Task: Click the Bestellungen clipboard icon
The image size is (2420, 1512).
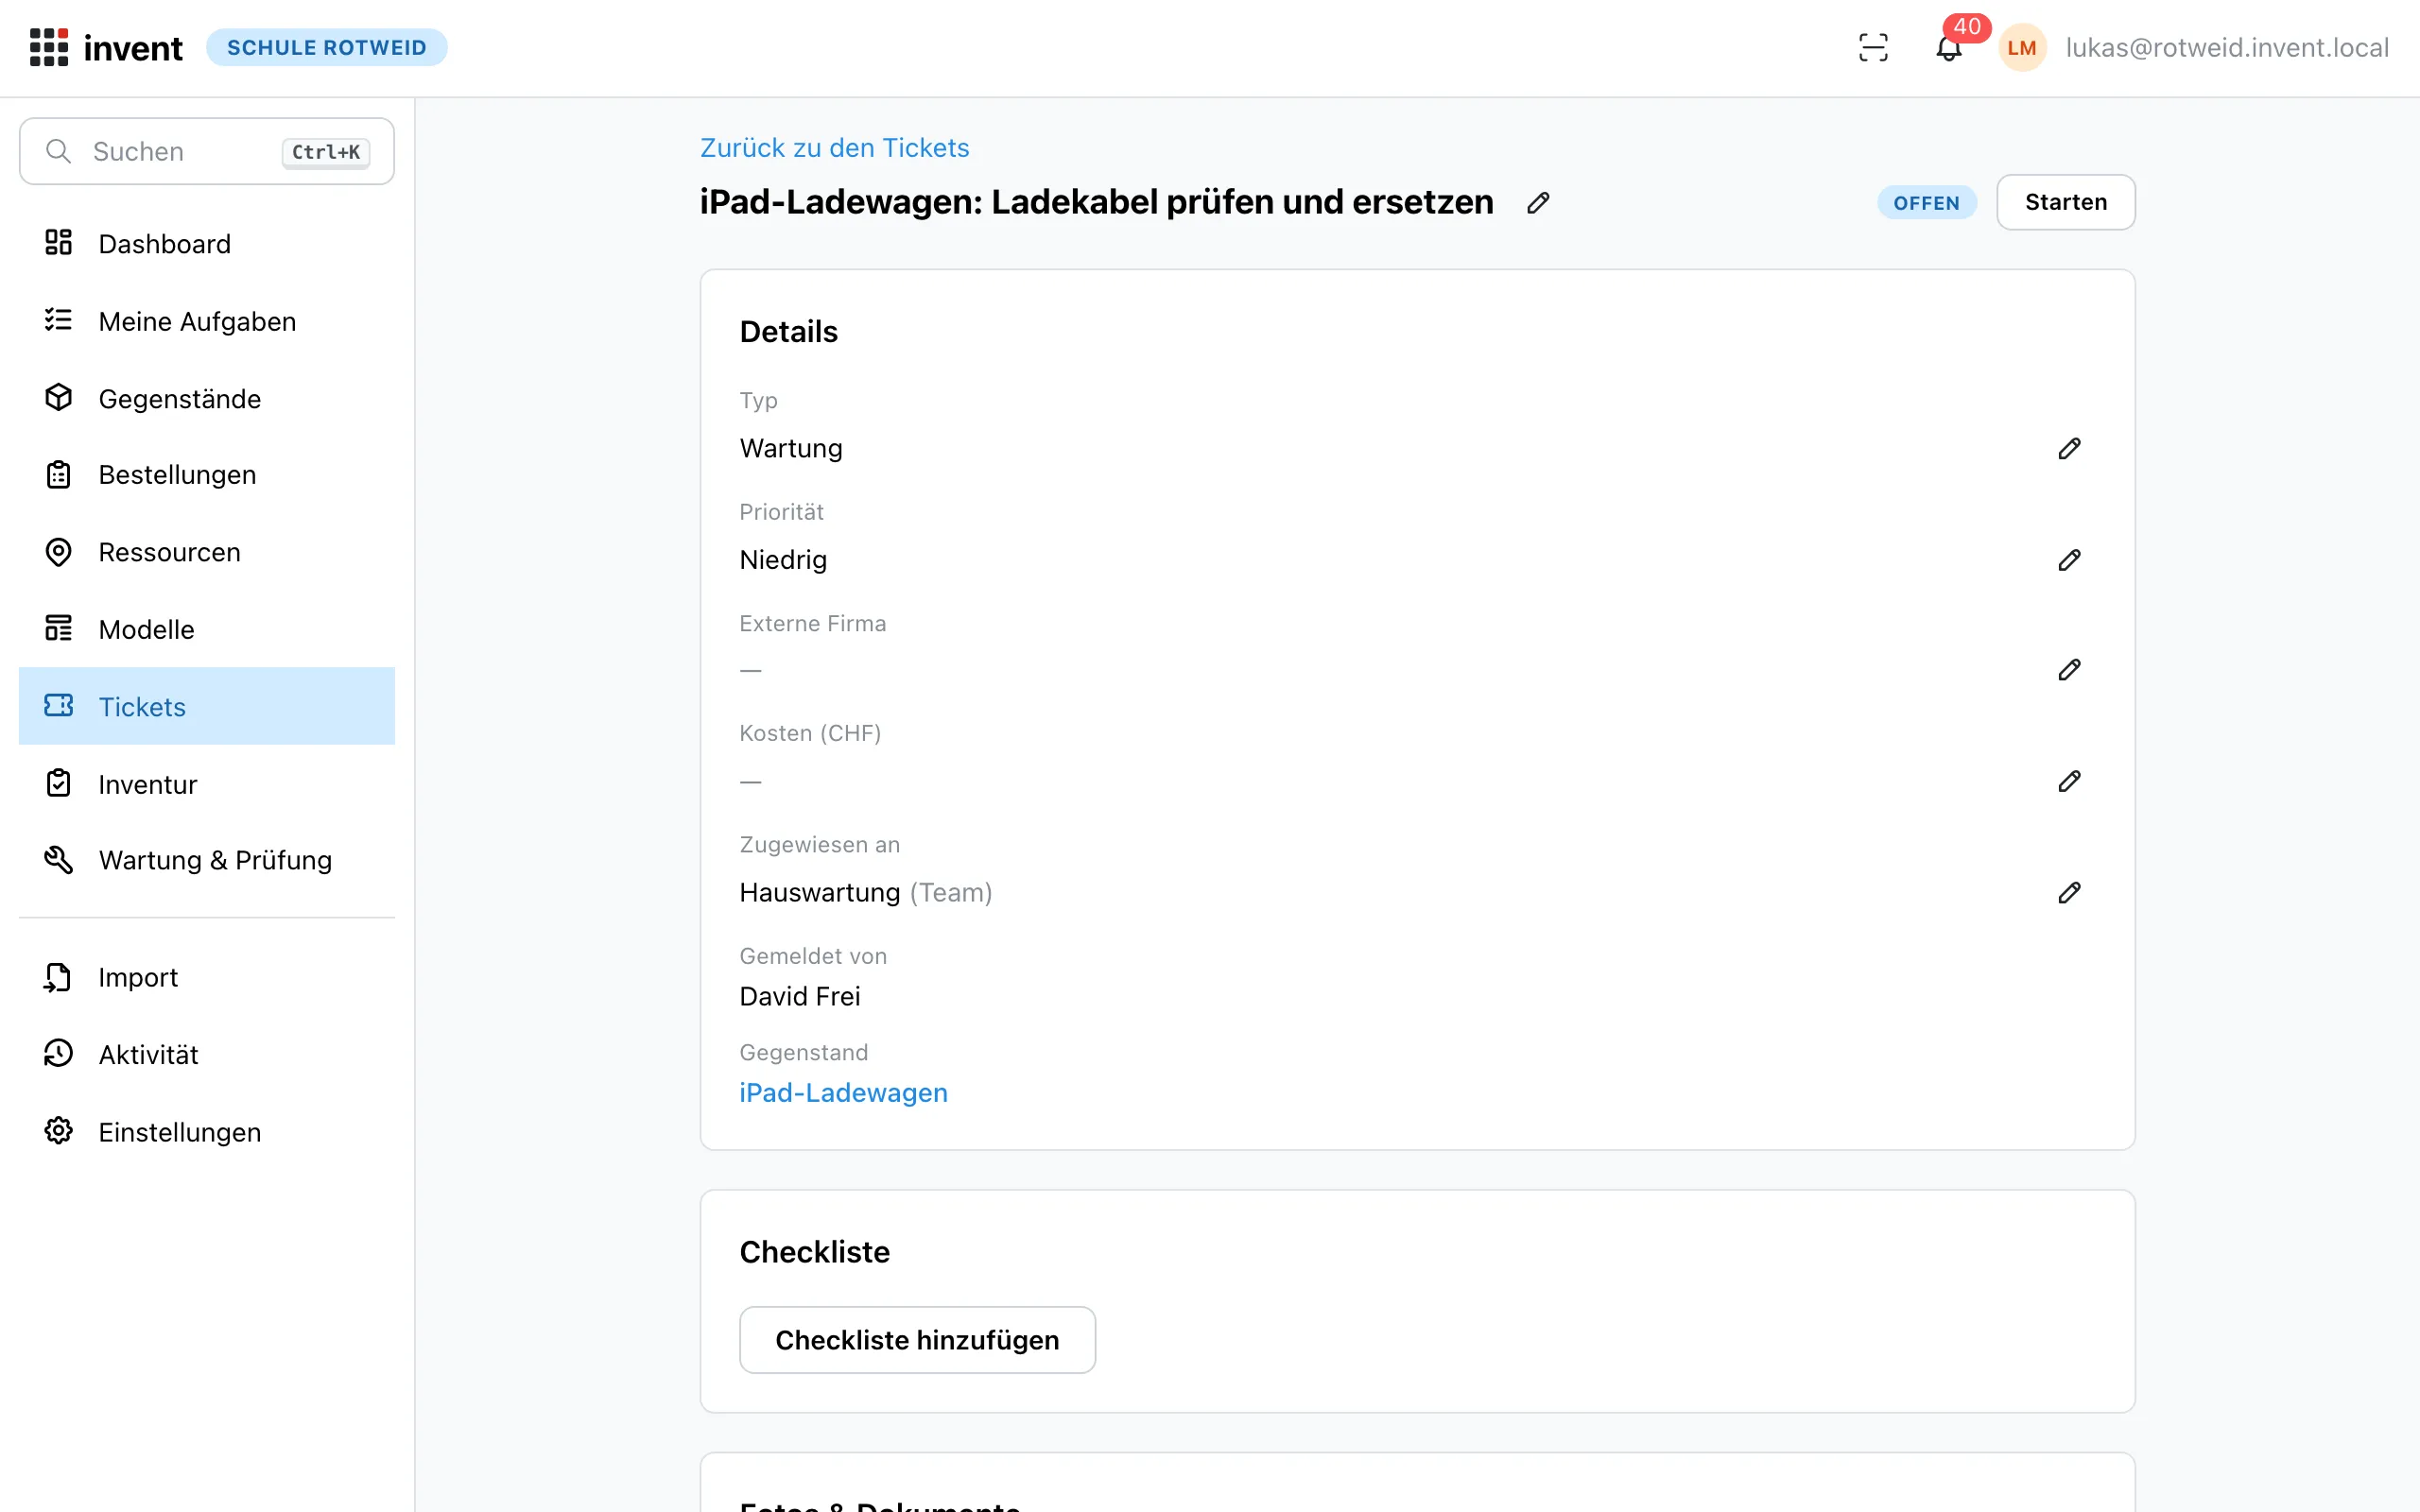Action: point(59,474)
